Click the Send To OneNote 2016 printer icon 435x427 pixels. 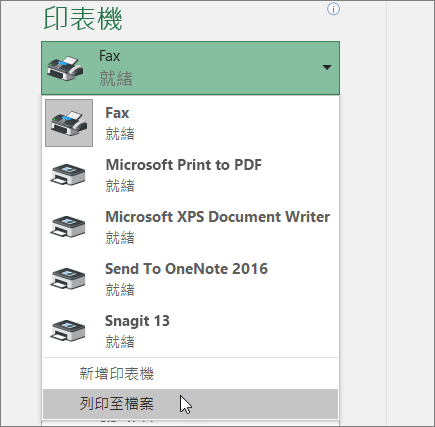pyautogui.click(x=68, y=278)
